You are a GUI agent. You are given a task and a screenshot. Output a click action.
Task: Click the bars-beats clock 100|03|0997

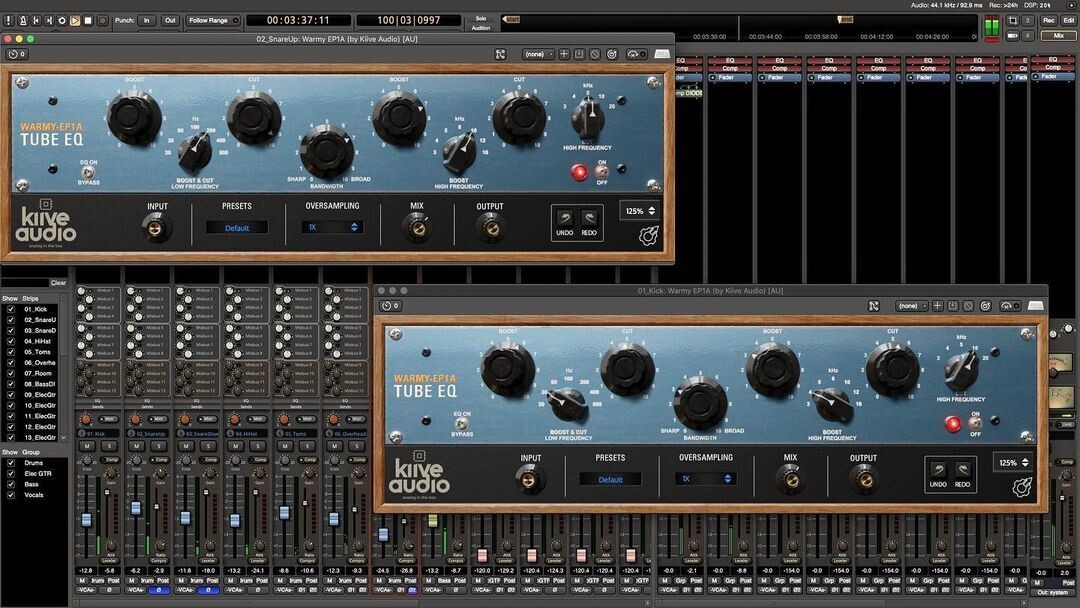pyautogui.click(x=408, y=21)
